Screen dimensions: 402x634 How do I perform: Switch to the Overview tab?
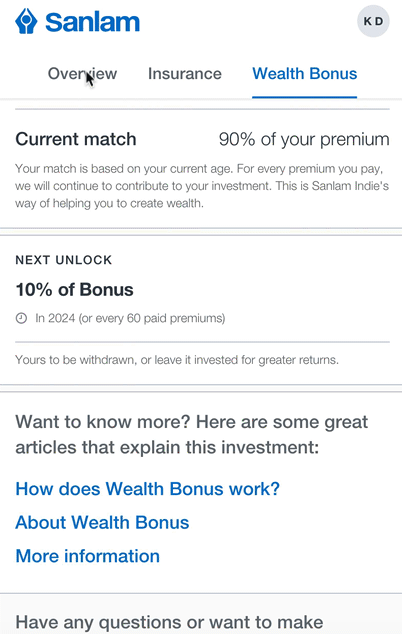tap(82, 74)
